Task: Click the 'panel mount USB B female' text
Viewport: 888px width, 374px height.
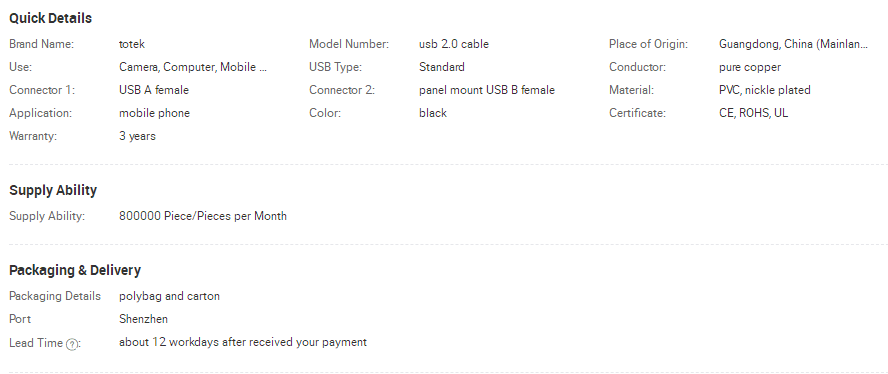Action: tap(487, 90)
